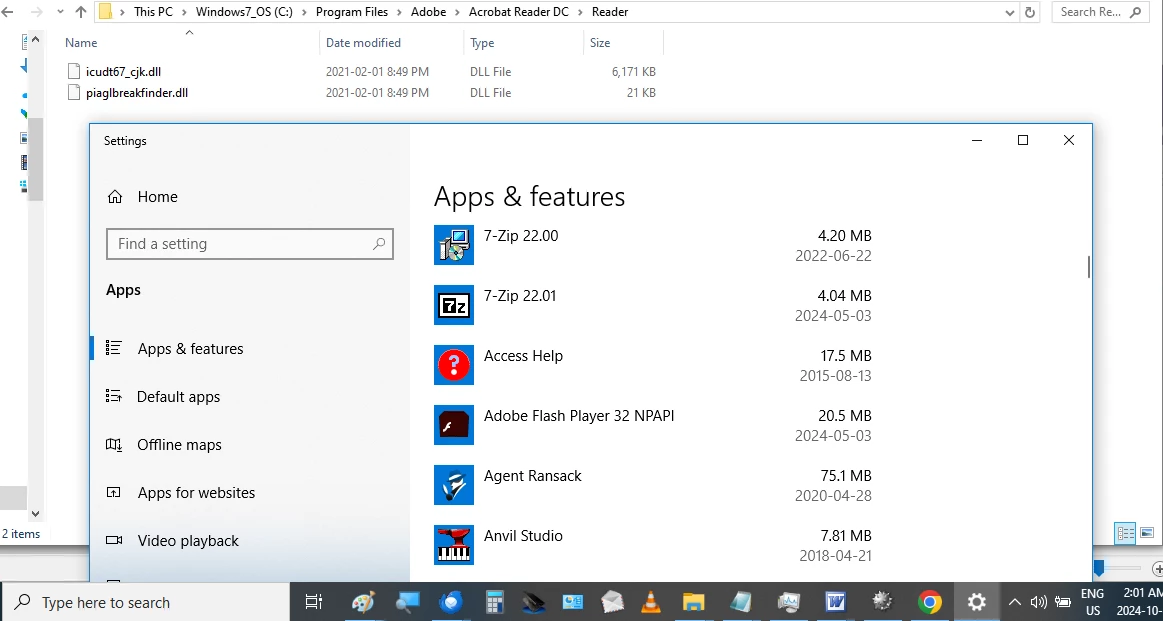Viewport: 1163px width, 621px height.
Task: Click the taskbar Type here to search box
Action: [145, 602]
